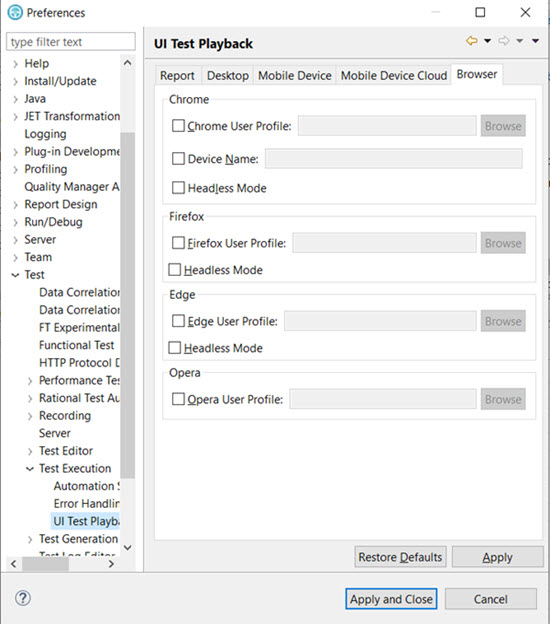Expand the Help tree node
The width and height of the screenshot is (550, 624).
(15, 64)
